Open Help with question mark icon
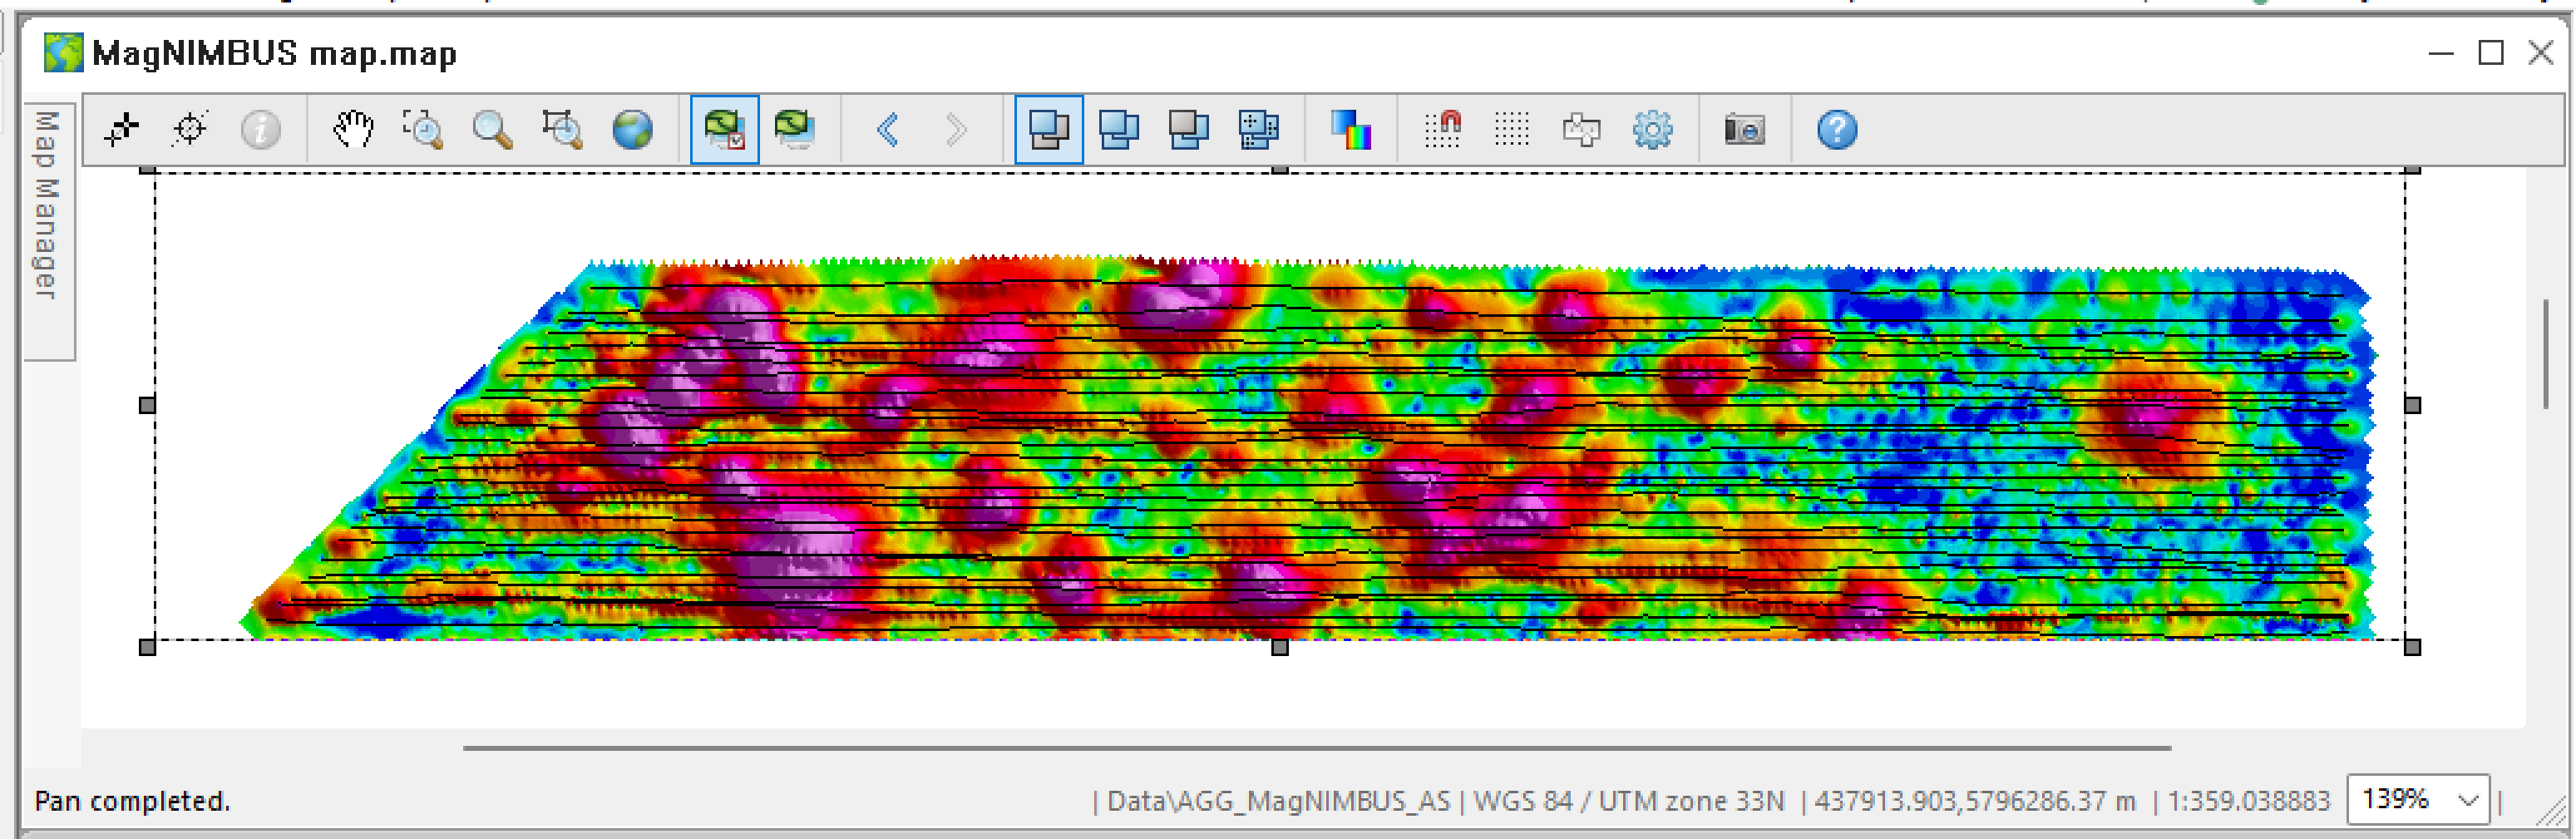The width and height of the screenshot is (2576, 839). point(1834,129)
